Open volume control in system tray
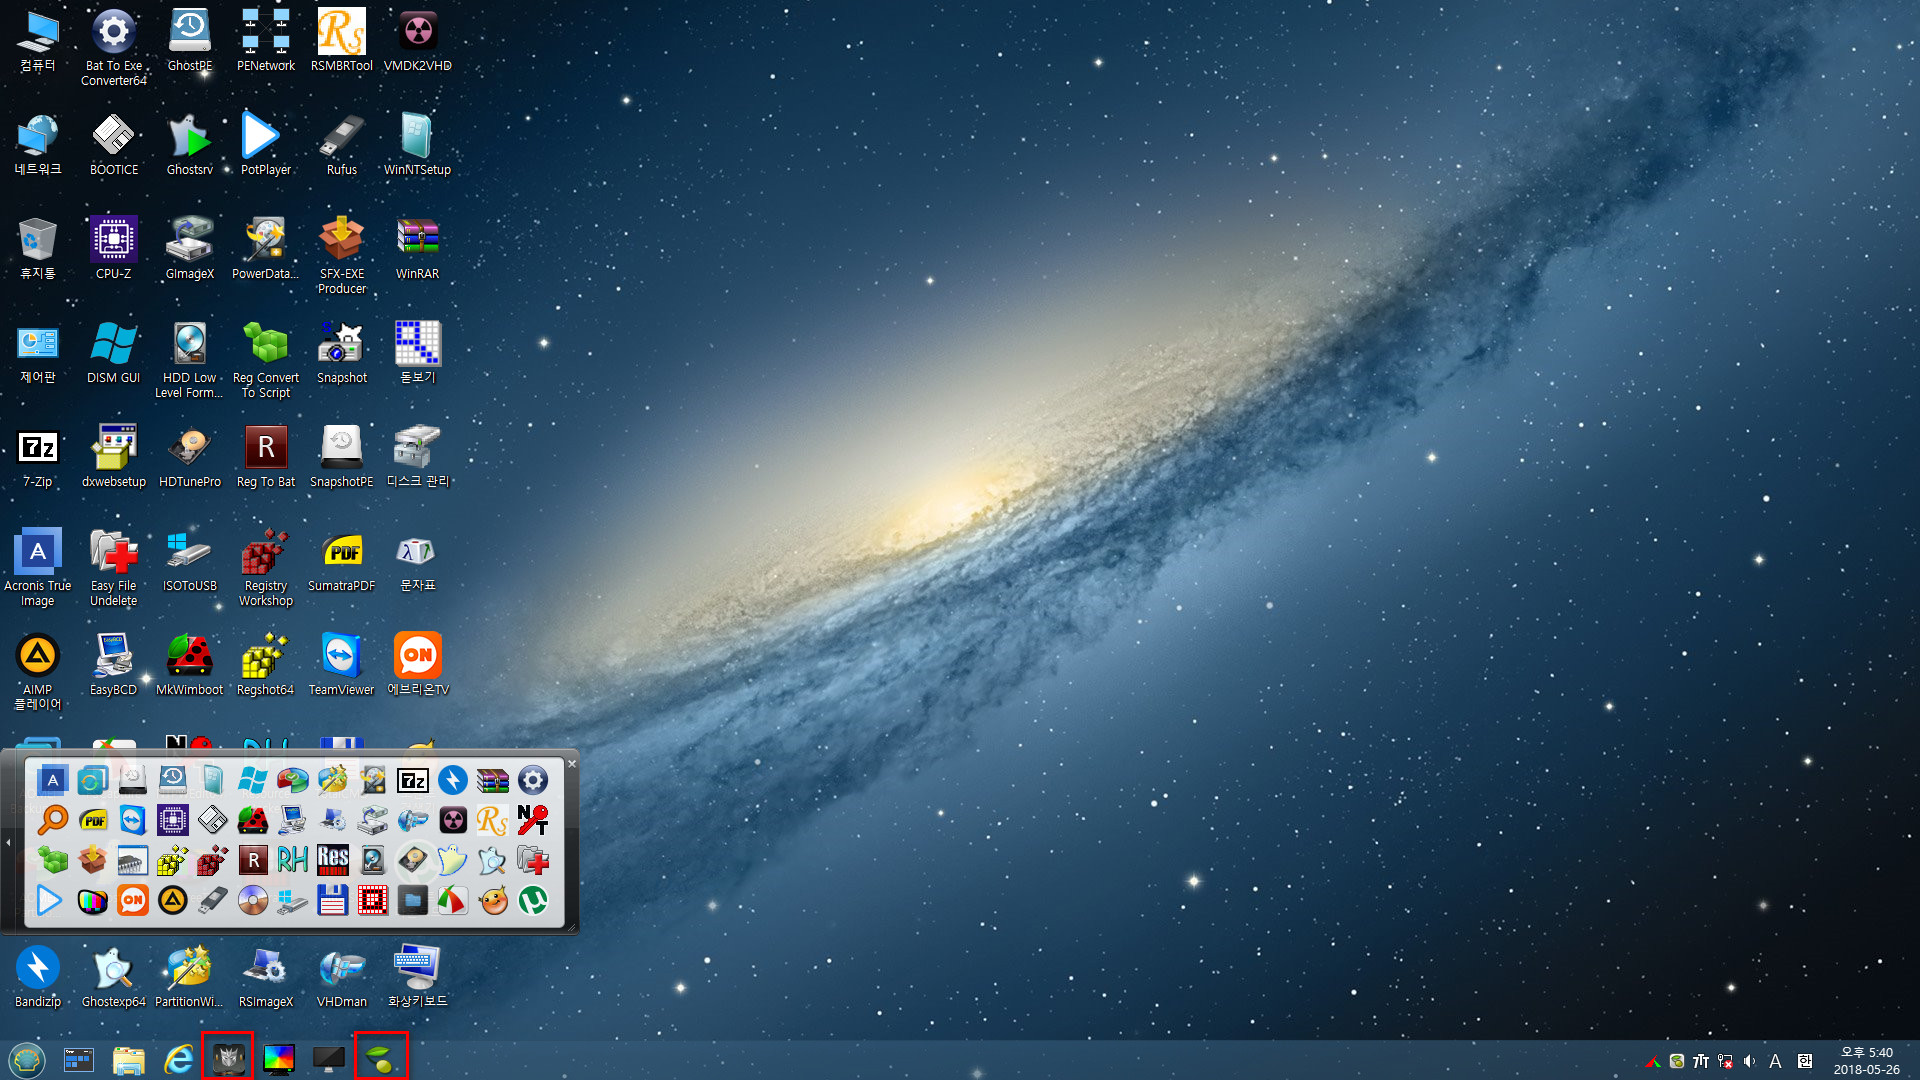 [x=1749, y=1061]
